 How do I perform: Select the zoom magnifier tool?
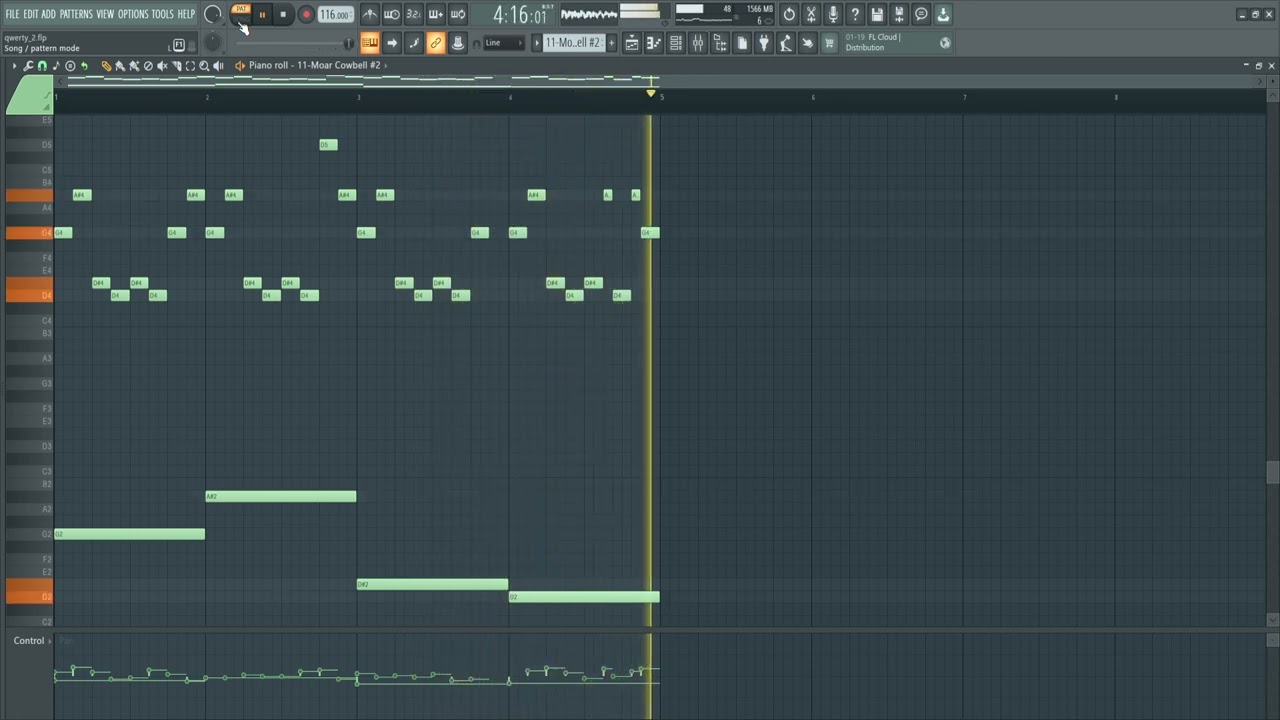(204, 65)
